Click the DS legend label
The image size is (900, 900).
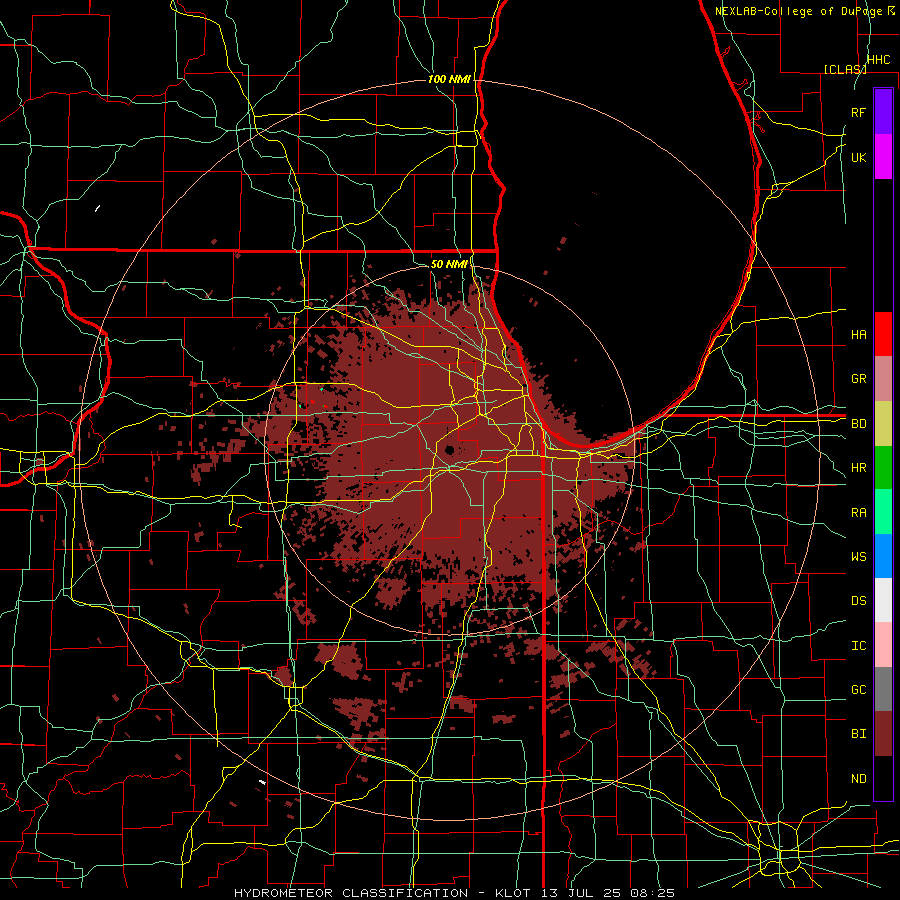858,601
